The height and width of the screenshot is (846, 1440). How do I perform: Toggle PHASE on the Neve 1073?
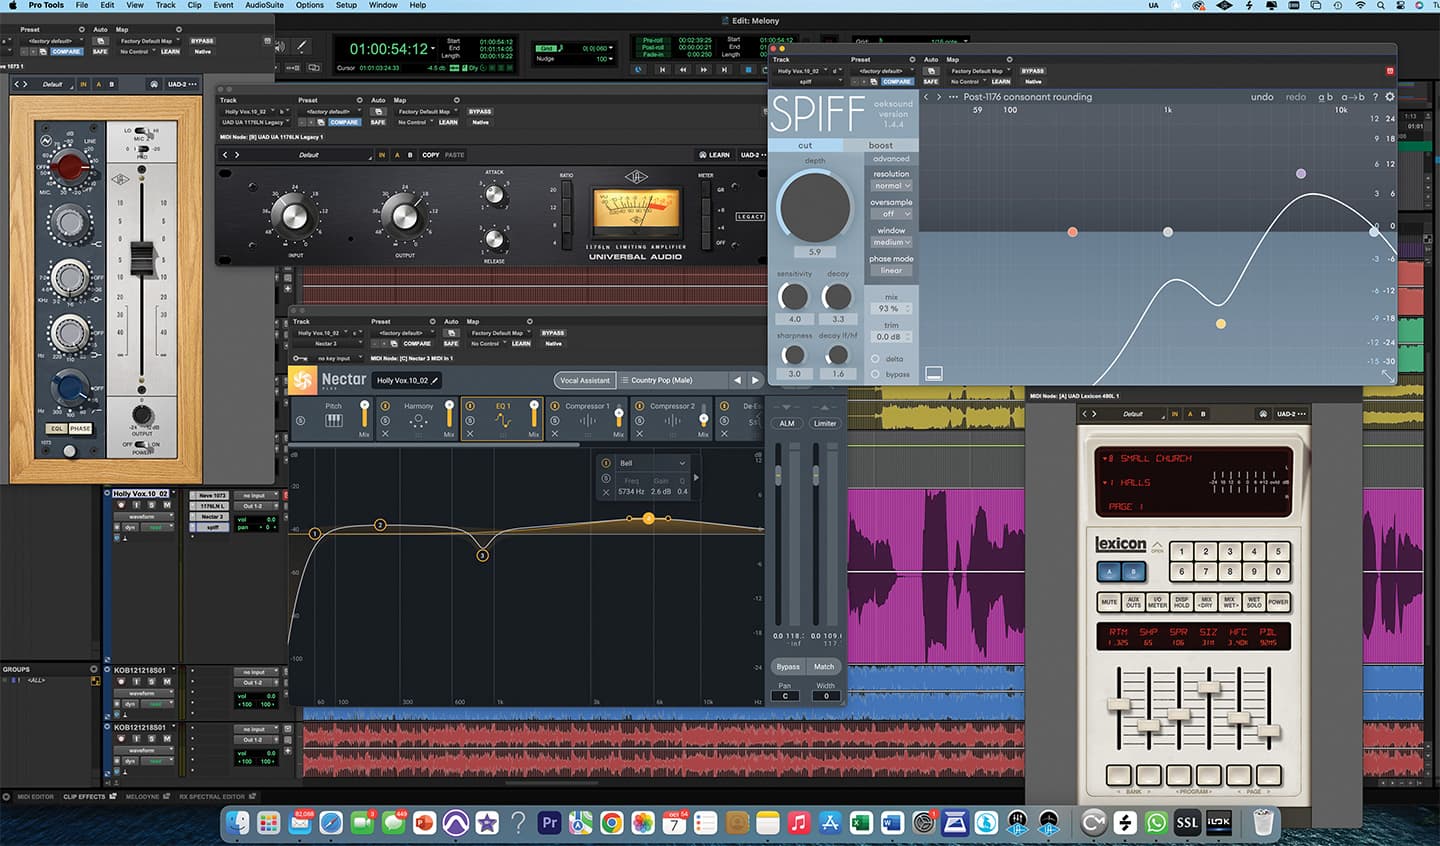pyautogui.click(x=80, y=428)
